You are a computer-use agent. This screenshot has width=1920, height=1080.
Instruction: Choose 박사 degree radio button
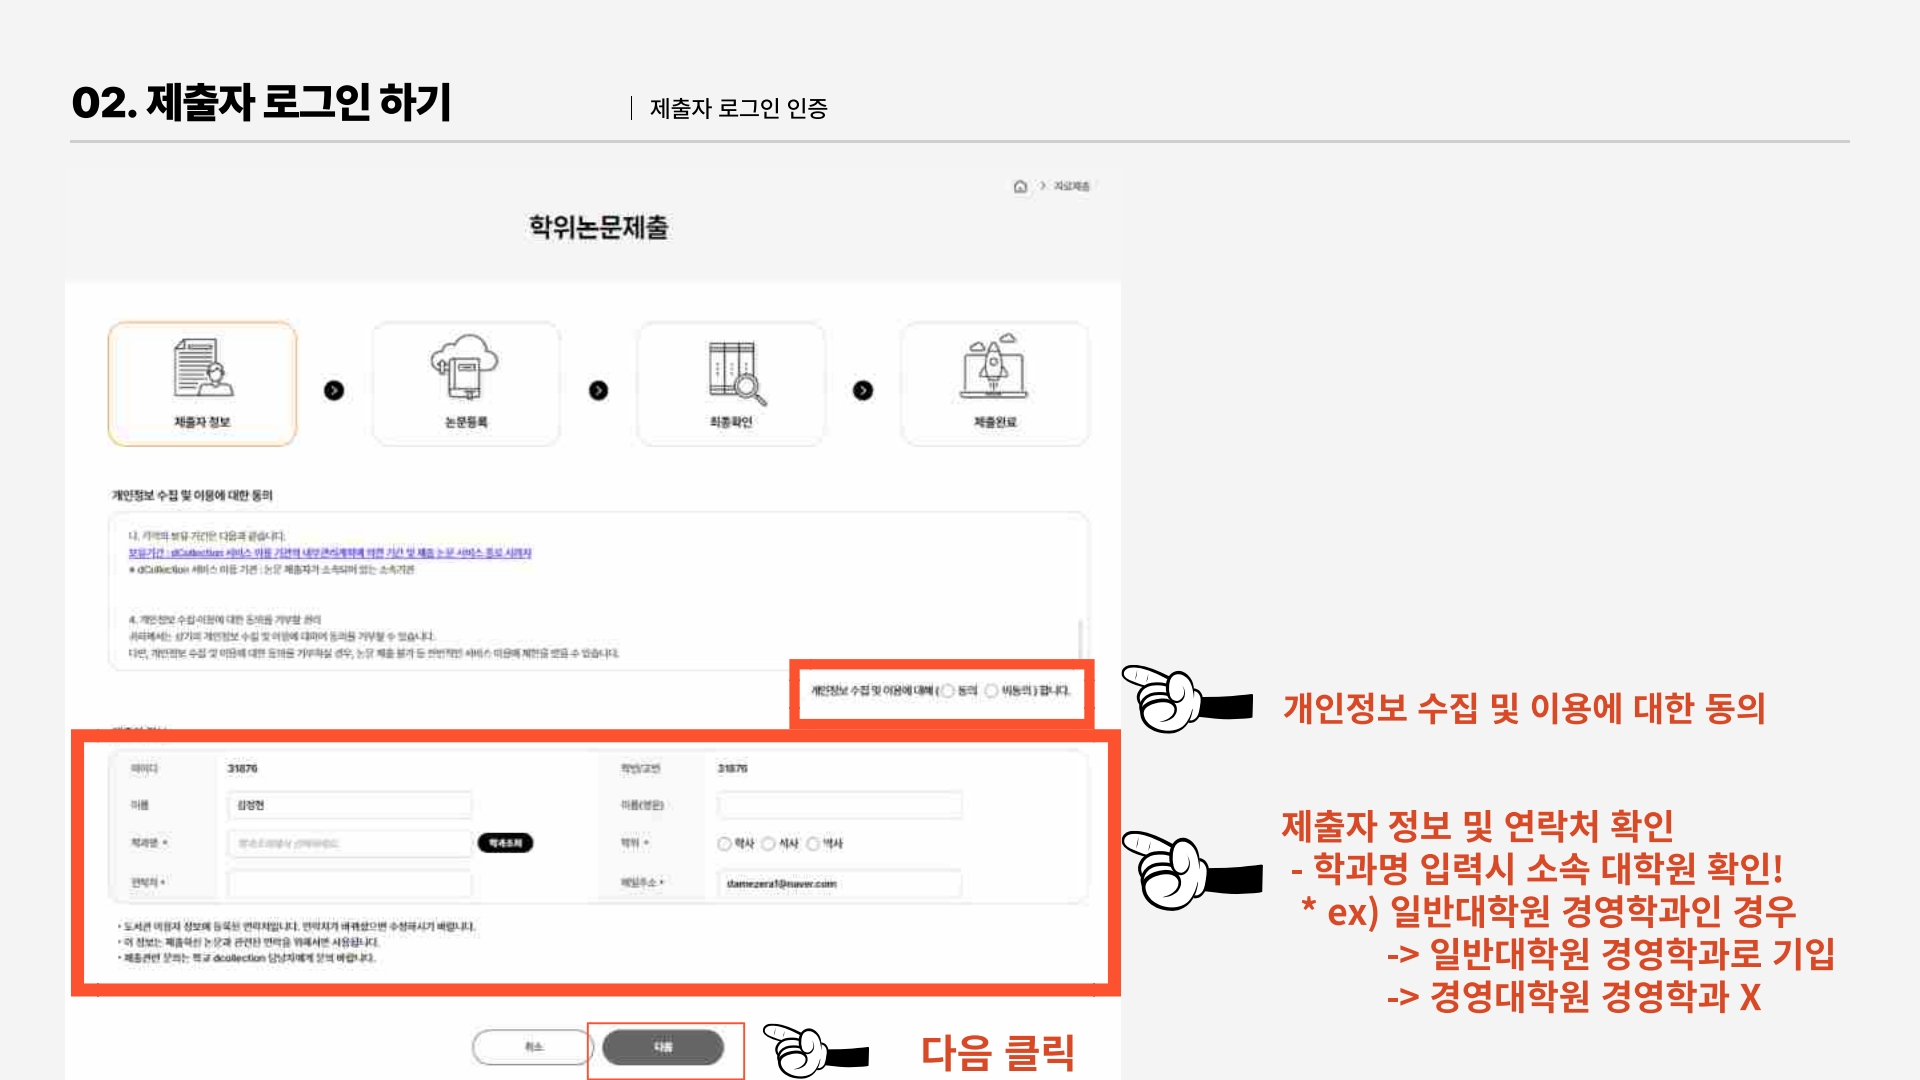(x=813, y=844)
